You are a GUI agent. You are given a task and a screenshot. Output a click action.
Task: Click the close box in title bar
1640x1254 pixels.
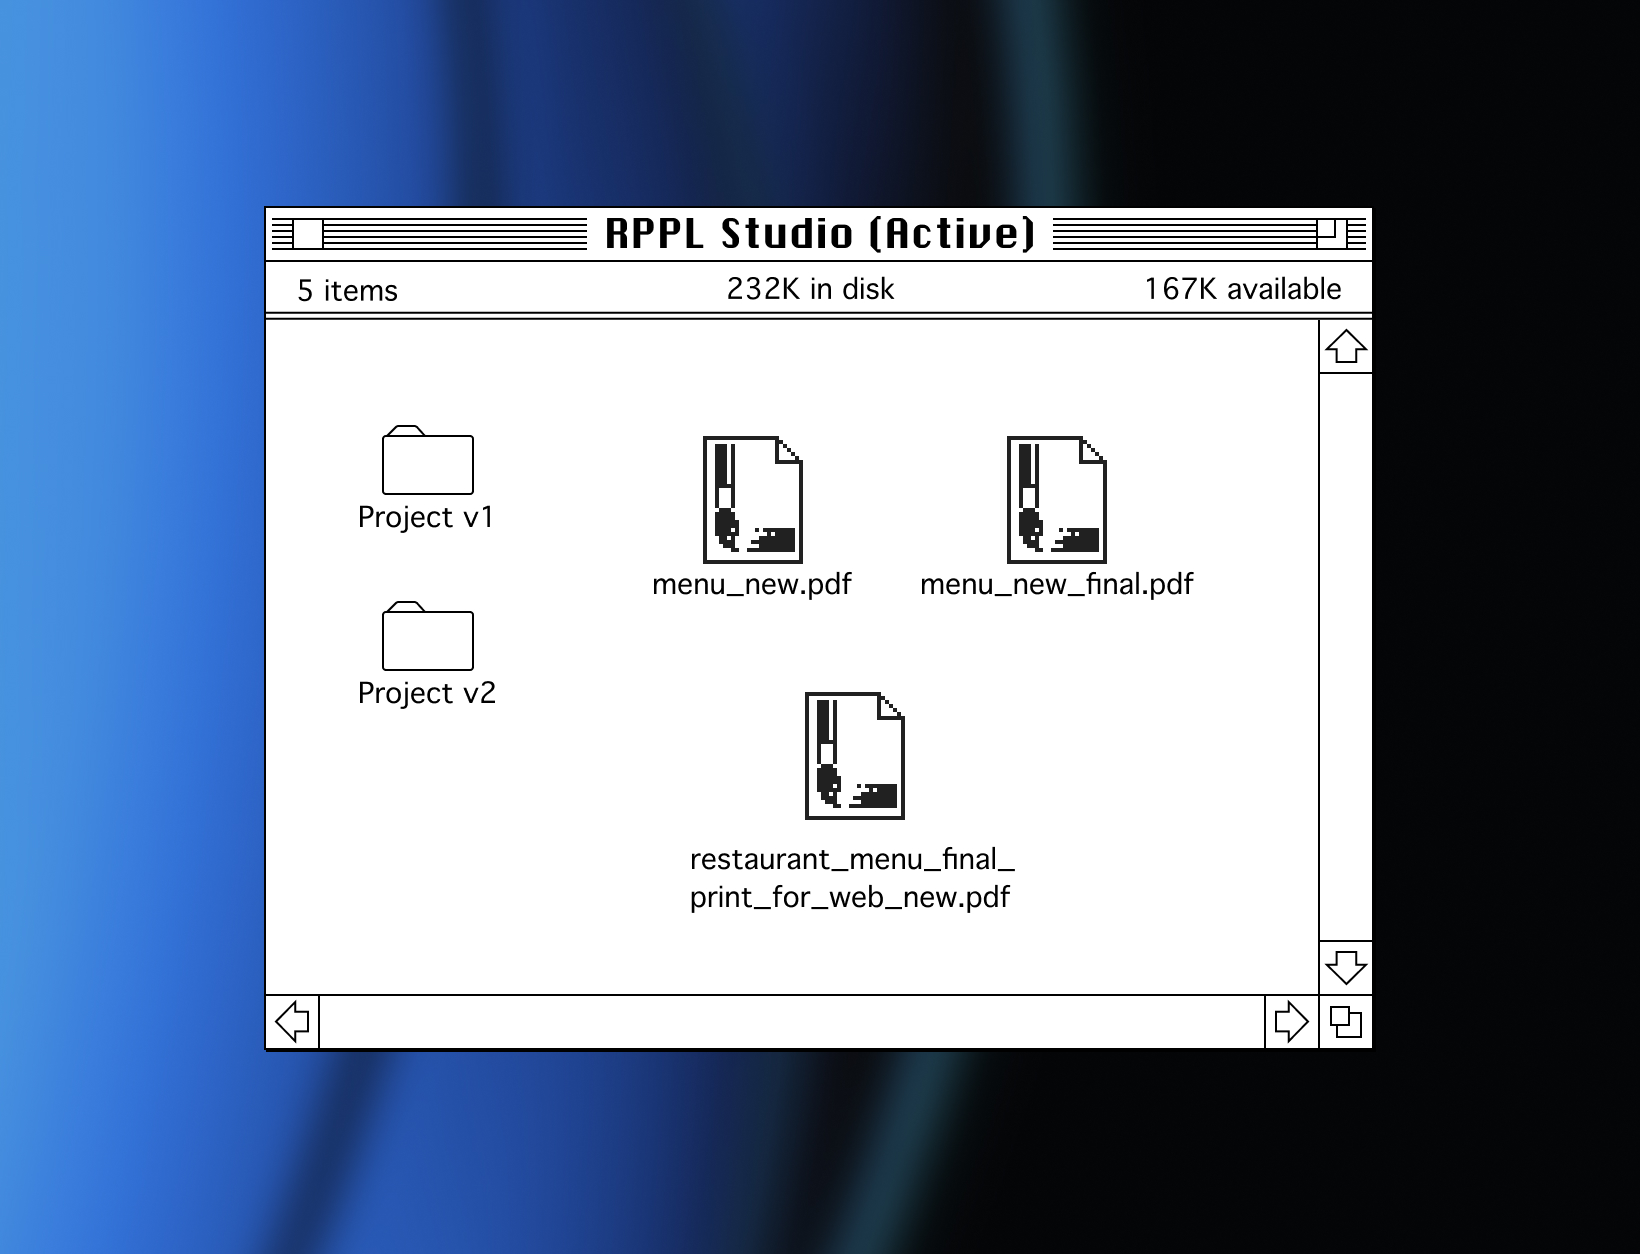pyautogui.click(x=308, y=234)
